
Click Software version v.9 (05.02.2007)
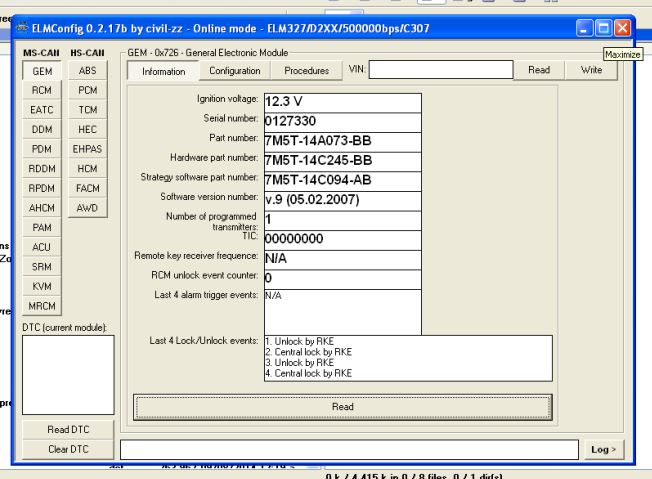(343, 200)
